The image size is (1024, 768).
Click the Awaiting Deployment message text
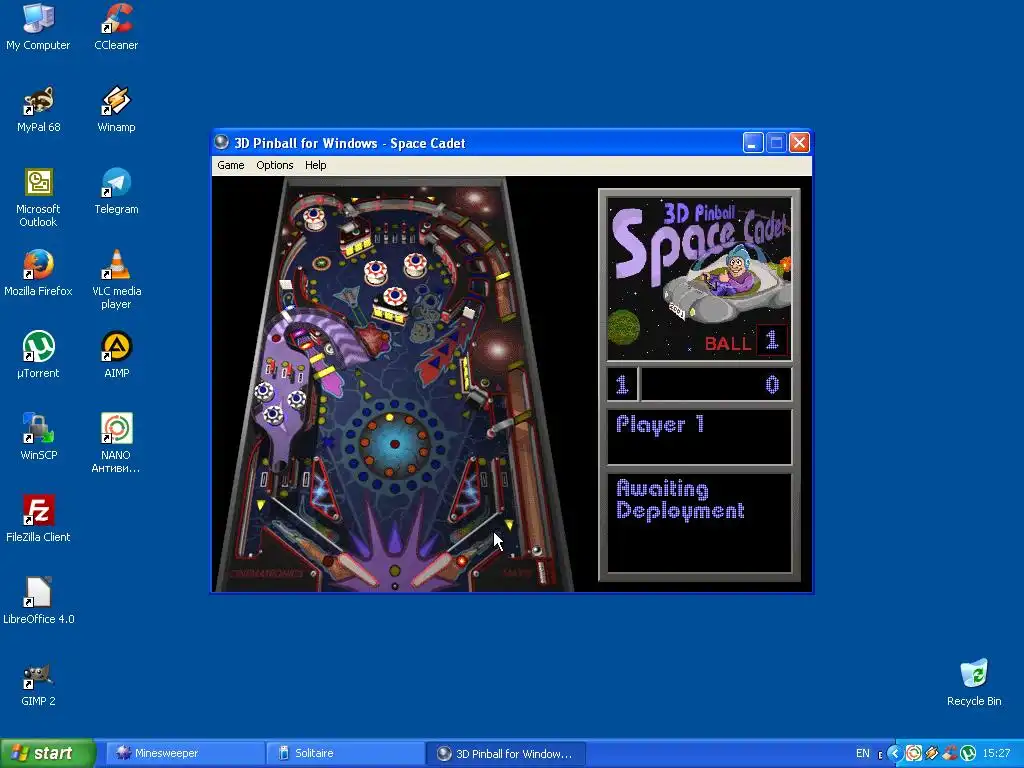680,500
